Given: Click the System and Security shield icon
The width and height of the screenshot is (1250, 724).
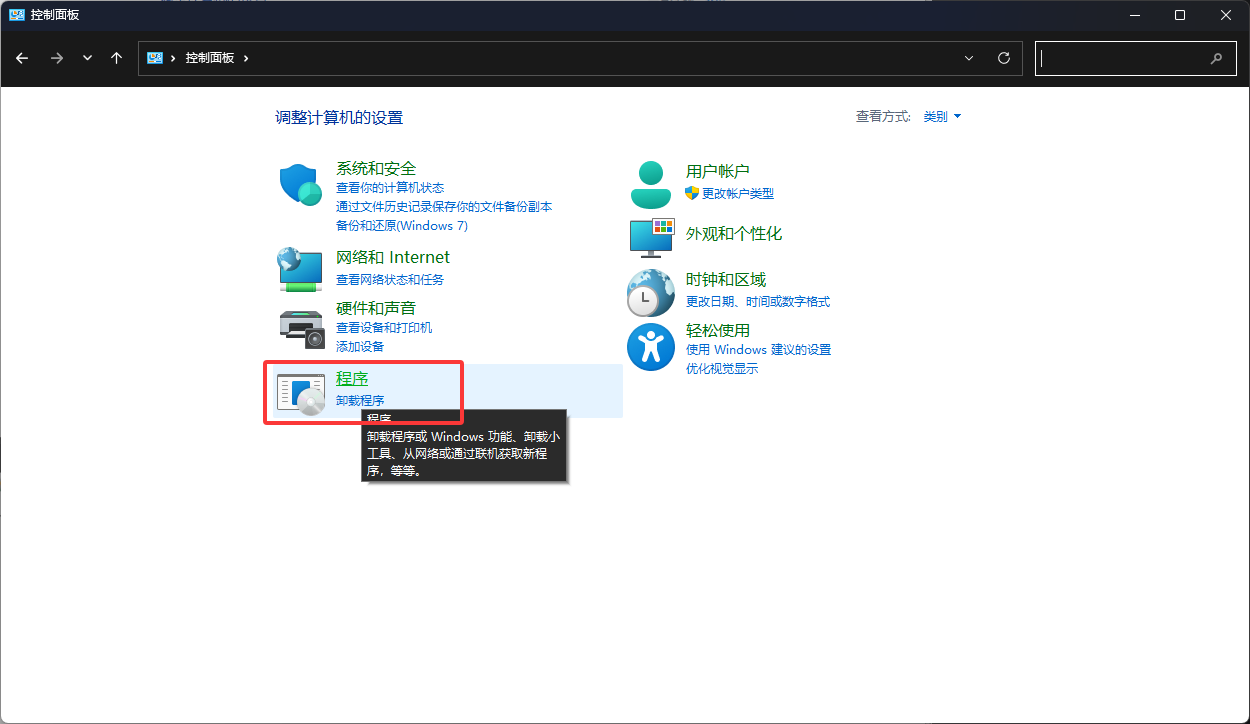Looking at the screenshot, I should [300, 185].
